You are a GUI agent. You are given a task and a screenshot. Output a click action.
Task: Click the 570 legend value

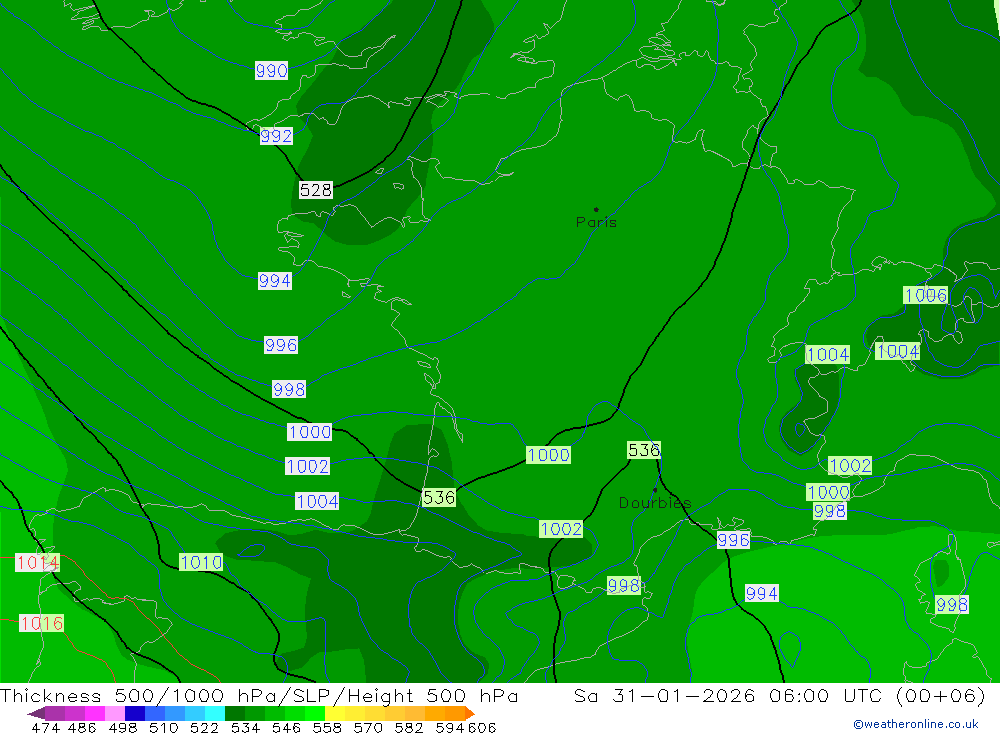click(x=368, y=727)
